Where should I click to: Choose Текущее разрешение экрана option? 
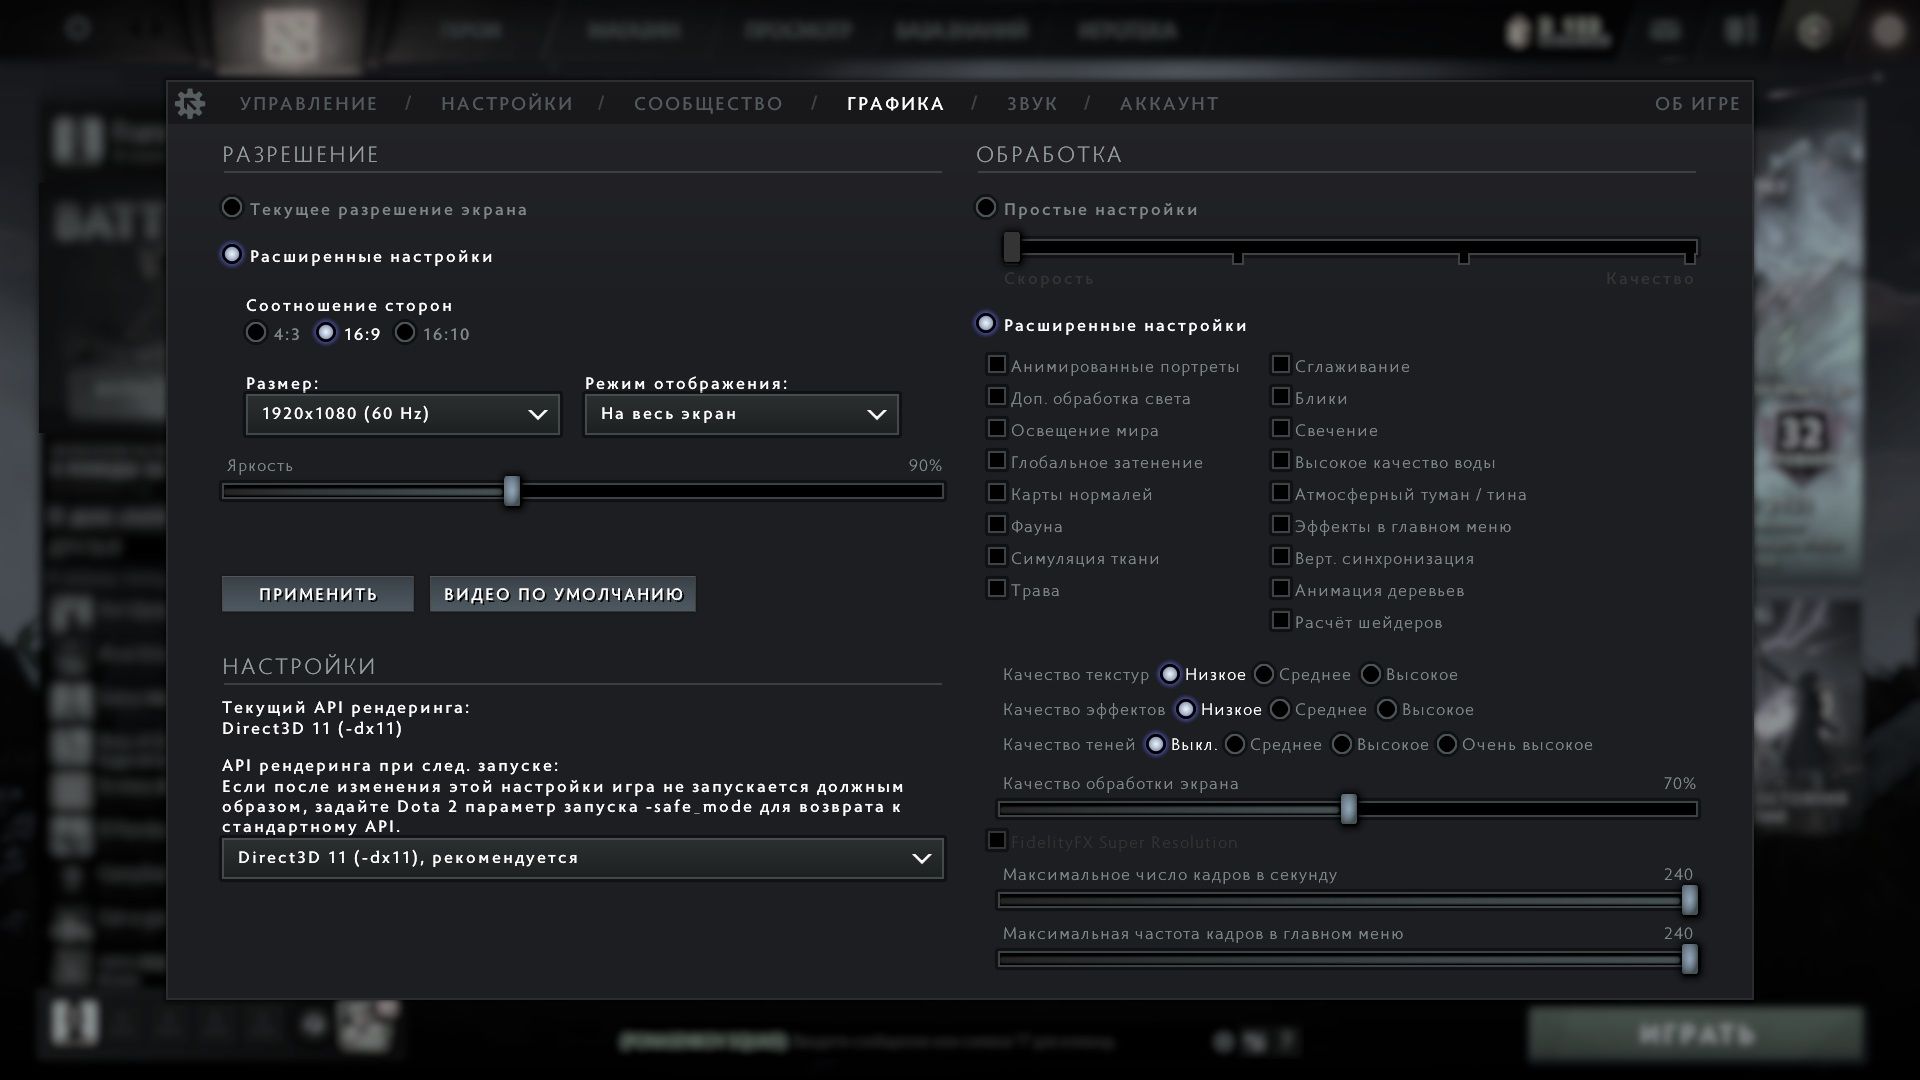(x=232, y=207)
